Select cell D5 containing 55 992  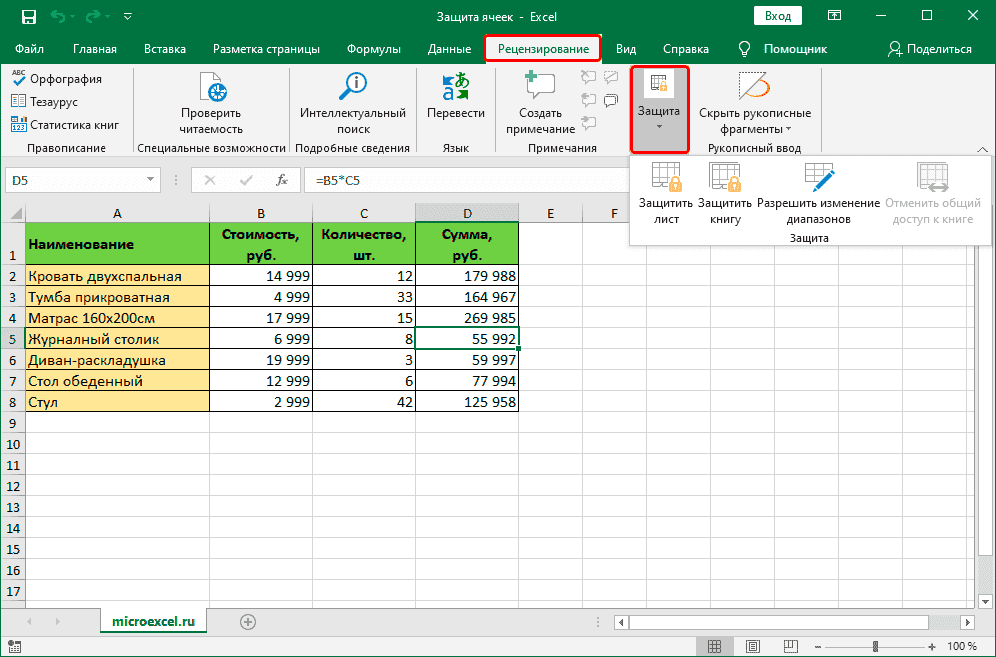[x=467, y=339]
